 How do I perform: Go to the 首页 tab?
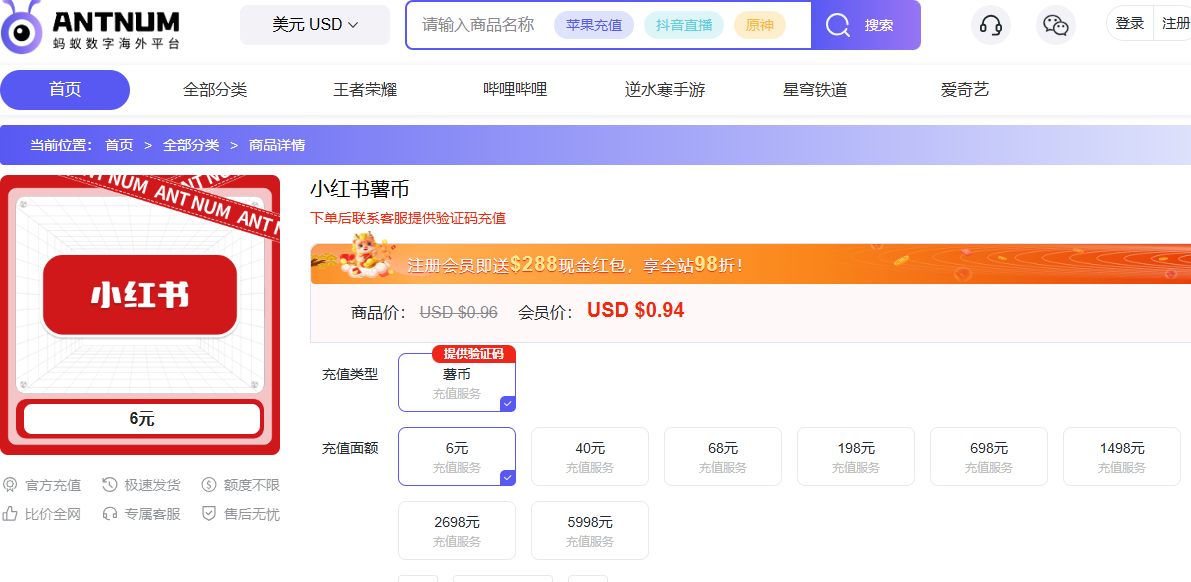[x=65, y=90]
